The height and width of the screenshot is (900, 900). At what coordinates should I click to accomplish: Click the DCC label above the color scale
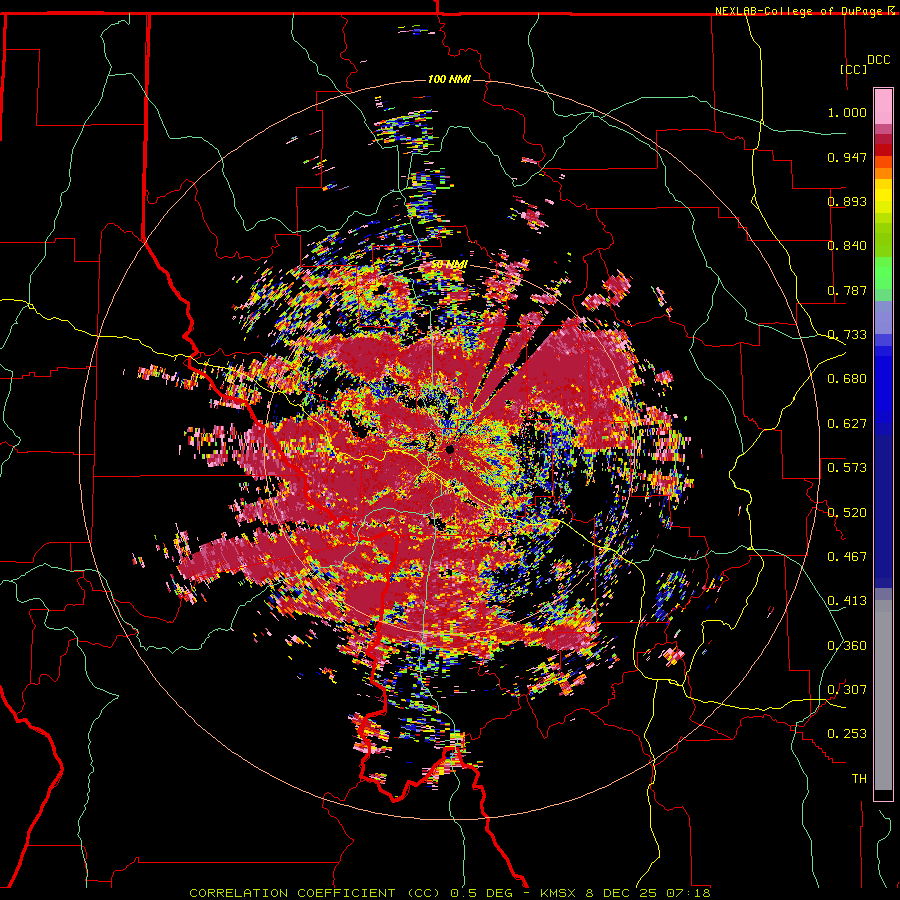(878, 60)
